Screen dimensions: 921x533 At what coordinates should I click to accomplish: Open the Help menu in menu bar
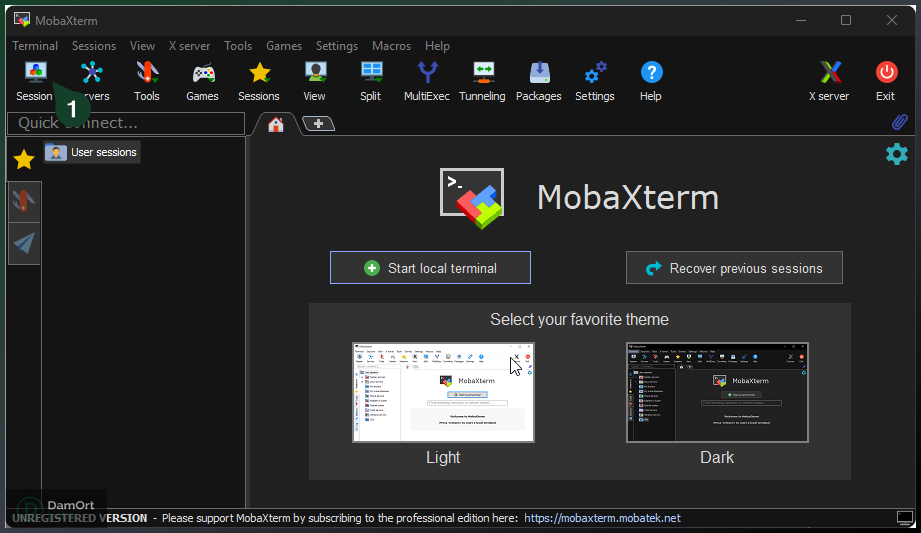click(437, 46)
